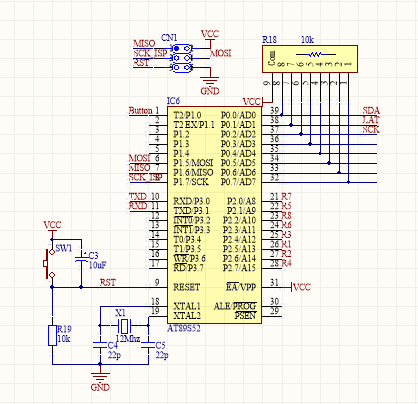This screenshot has width=418, height=404.
Task: Click the R19 resistor symbol
Action: click(x=52, y=335)
